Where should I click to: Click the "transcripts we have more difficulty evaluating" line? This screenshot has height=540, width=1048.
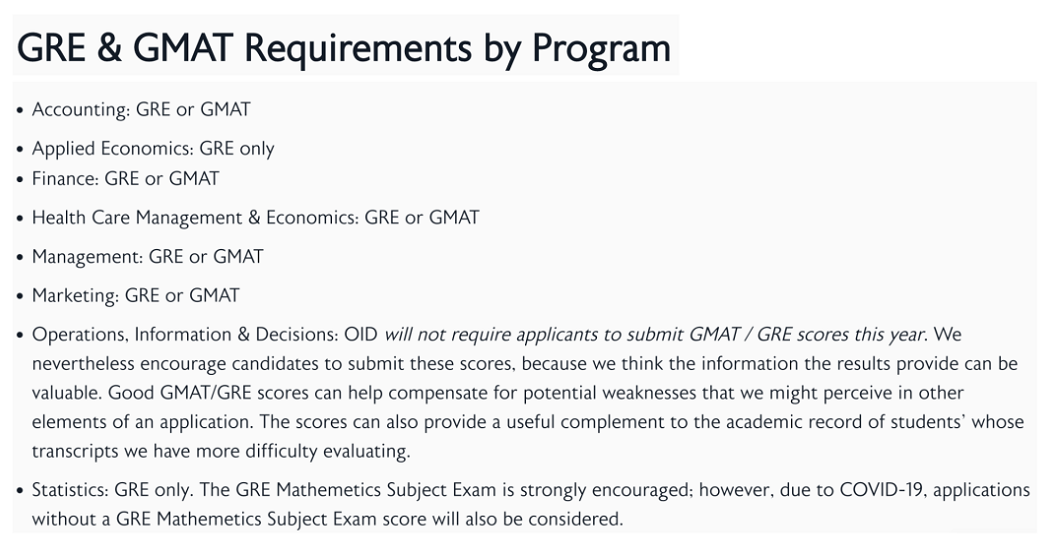point(220,451)
